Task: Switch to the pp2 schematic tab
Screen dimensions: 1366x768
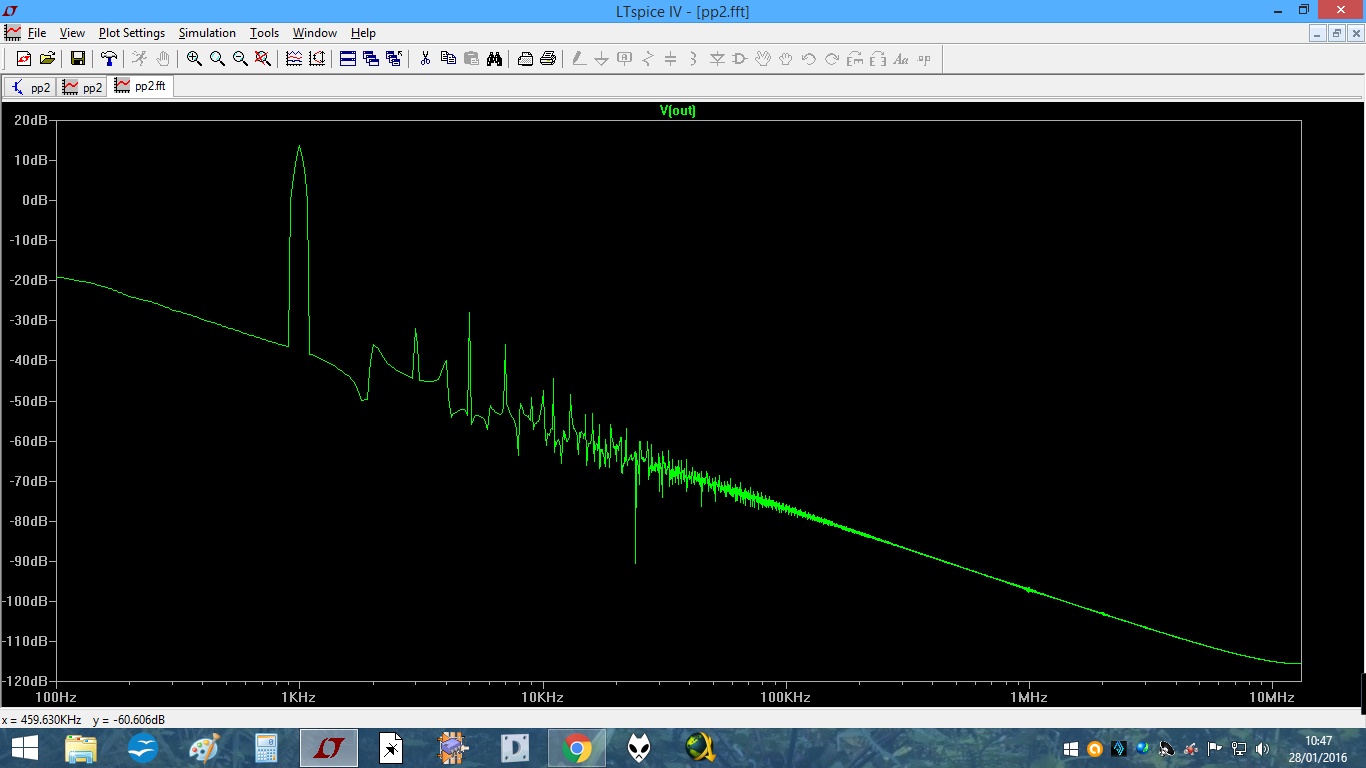Action: pos(30,87)
